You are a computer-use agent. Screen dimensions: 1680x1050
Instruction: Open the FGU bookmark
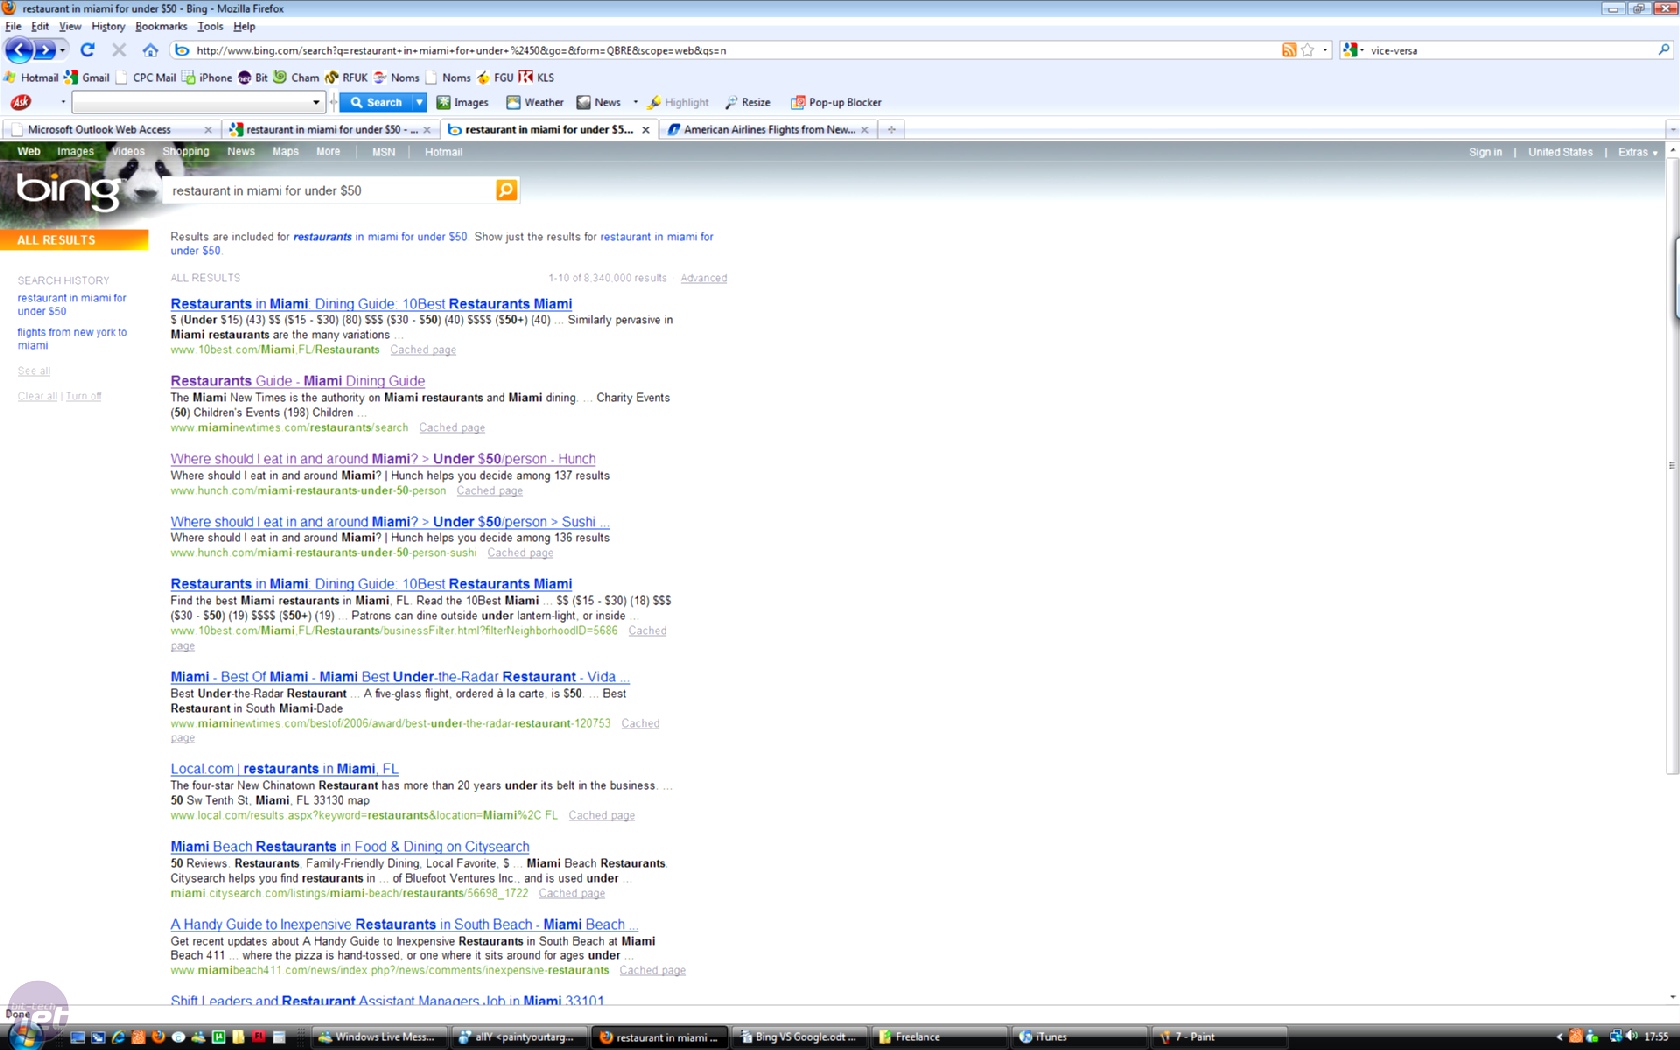(495, 77)
